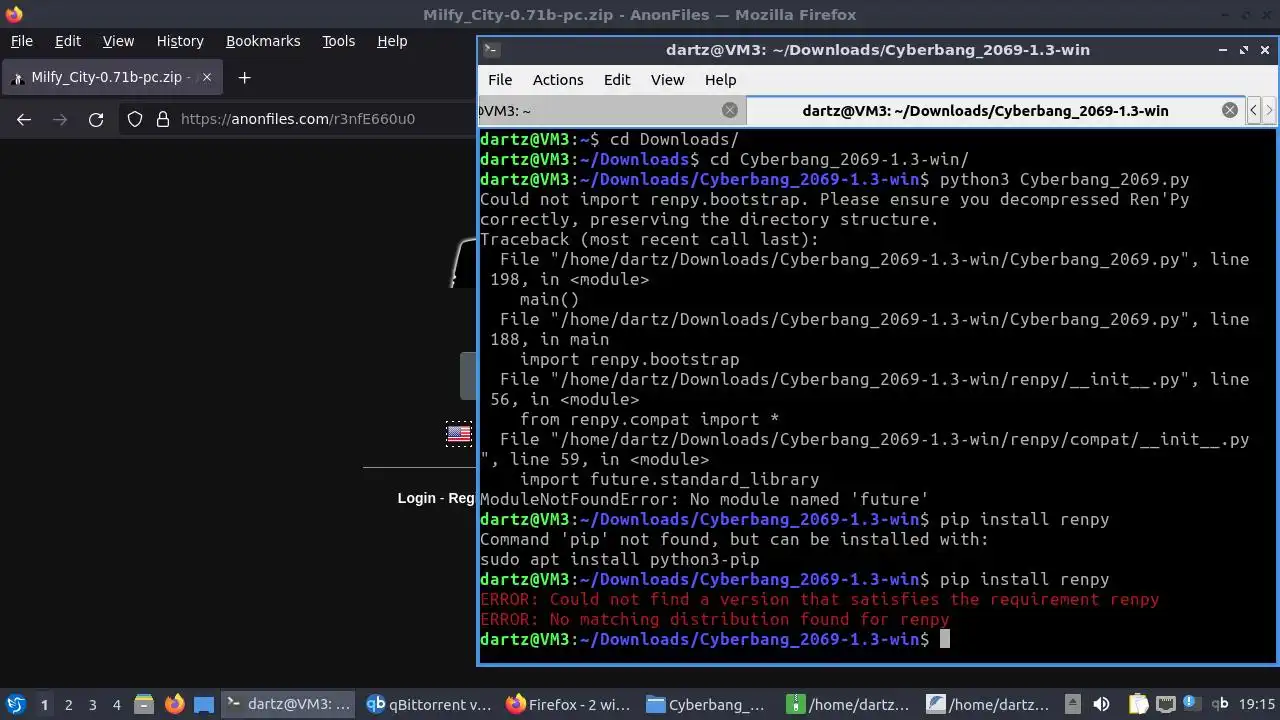The width and height of the screenshot is (1280, 720).
Task: Select workspace 1 in the pager
Action: 44,704
